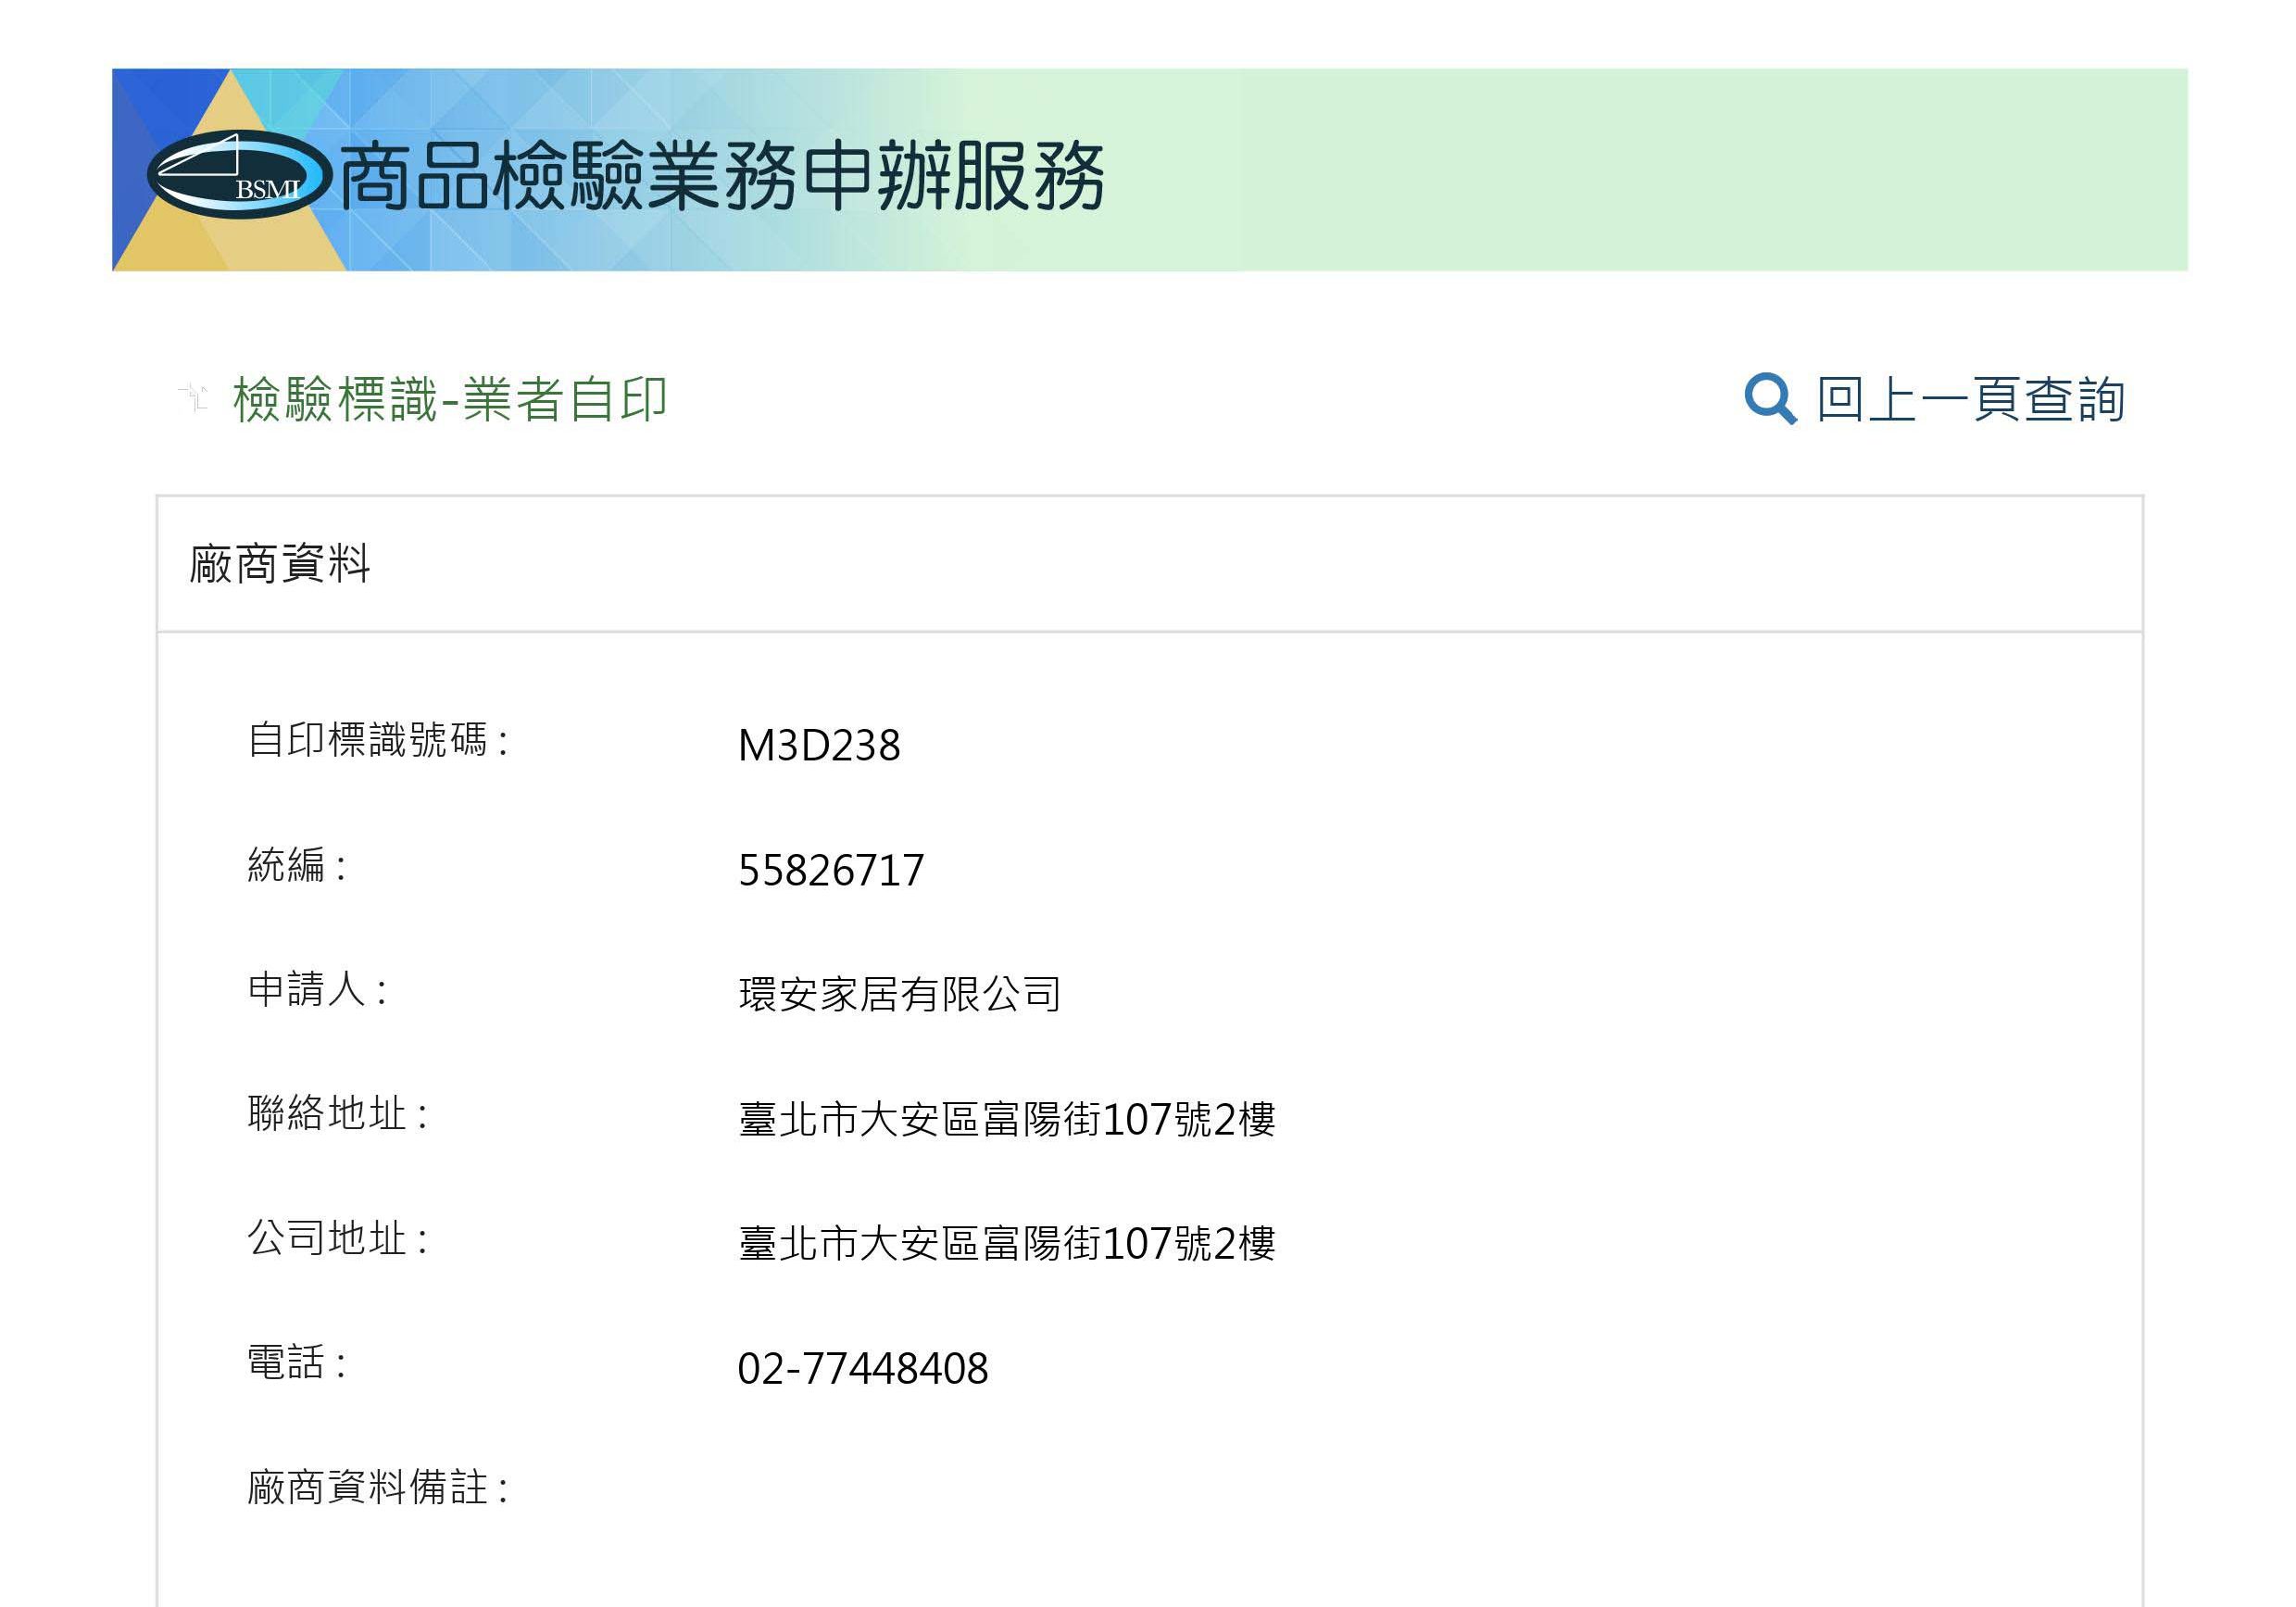Screen dimensions: 2296x1607
Task: Click the 聯絡地址 field label
Action: (x=338, y=1114)
